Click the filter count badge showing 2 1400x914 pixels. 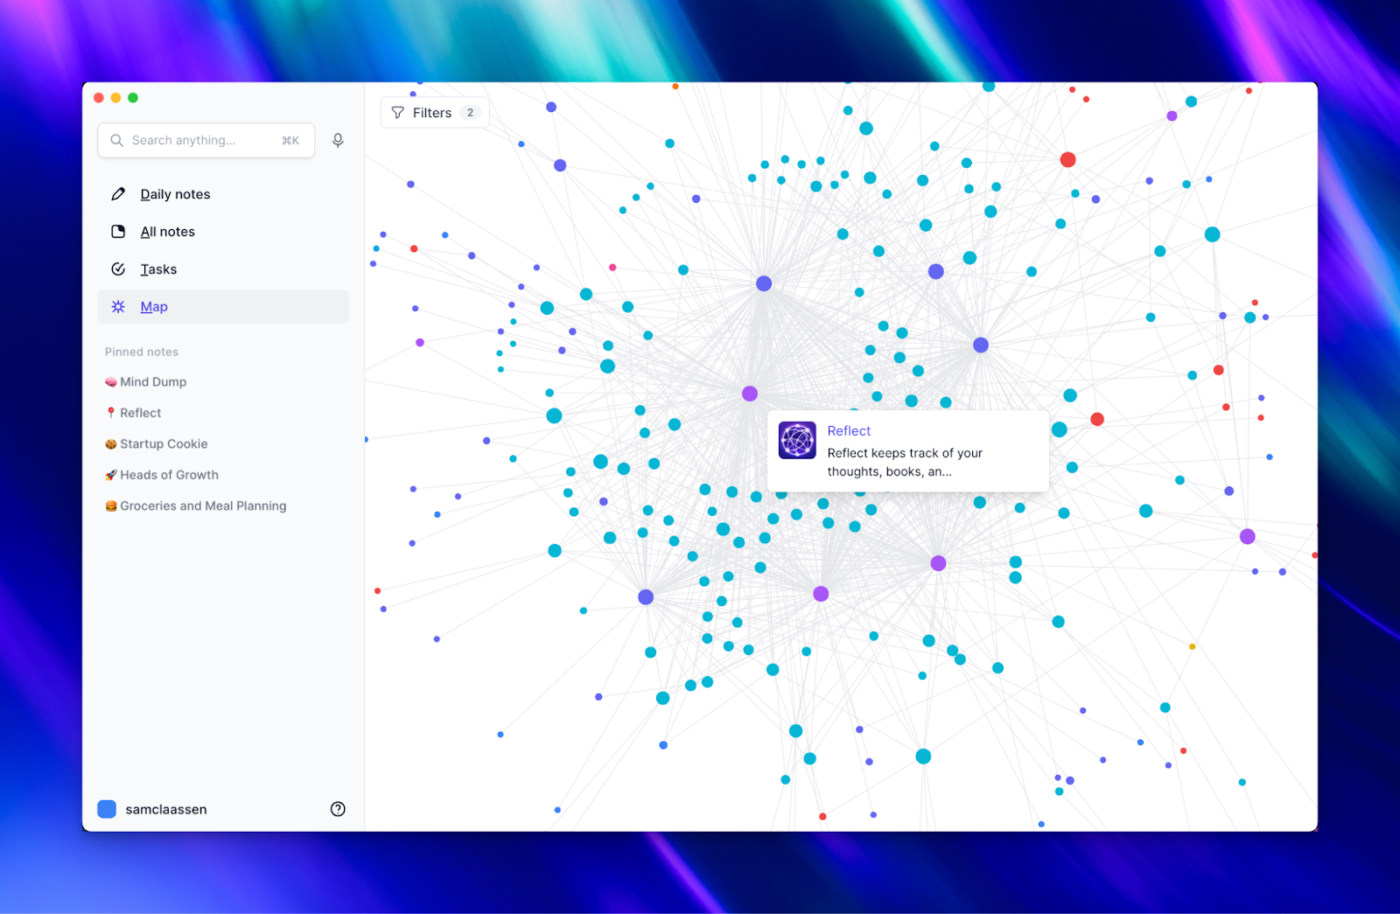coord(470,113)
